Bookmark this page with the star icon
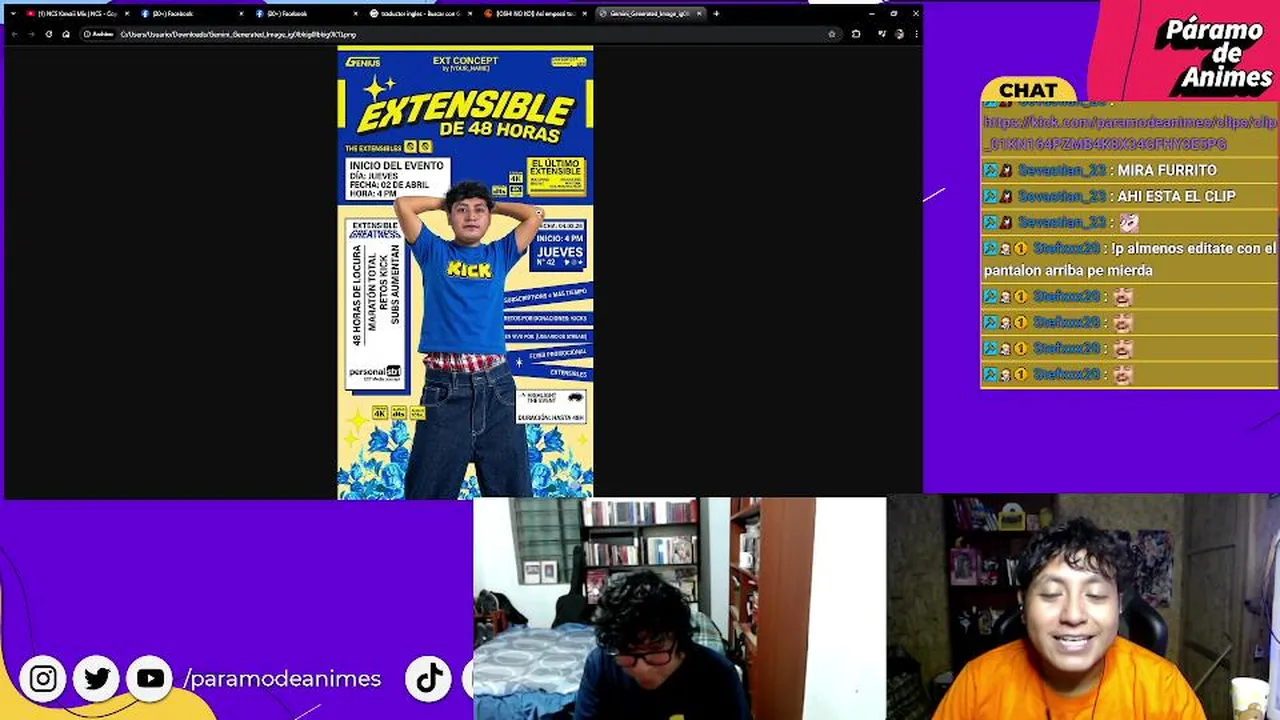Screen dimensions: 1280x720 click(x=832, y=34)
